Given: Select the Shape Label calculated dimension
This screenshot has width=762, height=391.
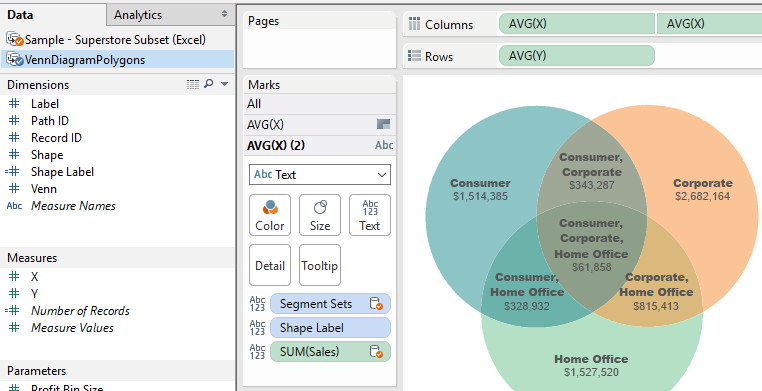Looking at the screenshot, I should [x=62, y=172].
